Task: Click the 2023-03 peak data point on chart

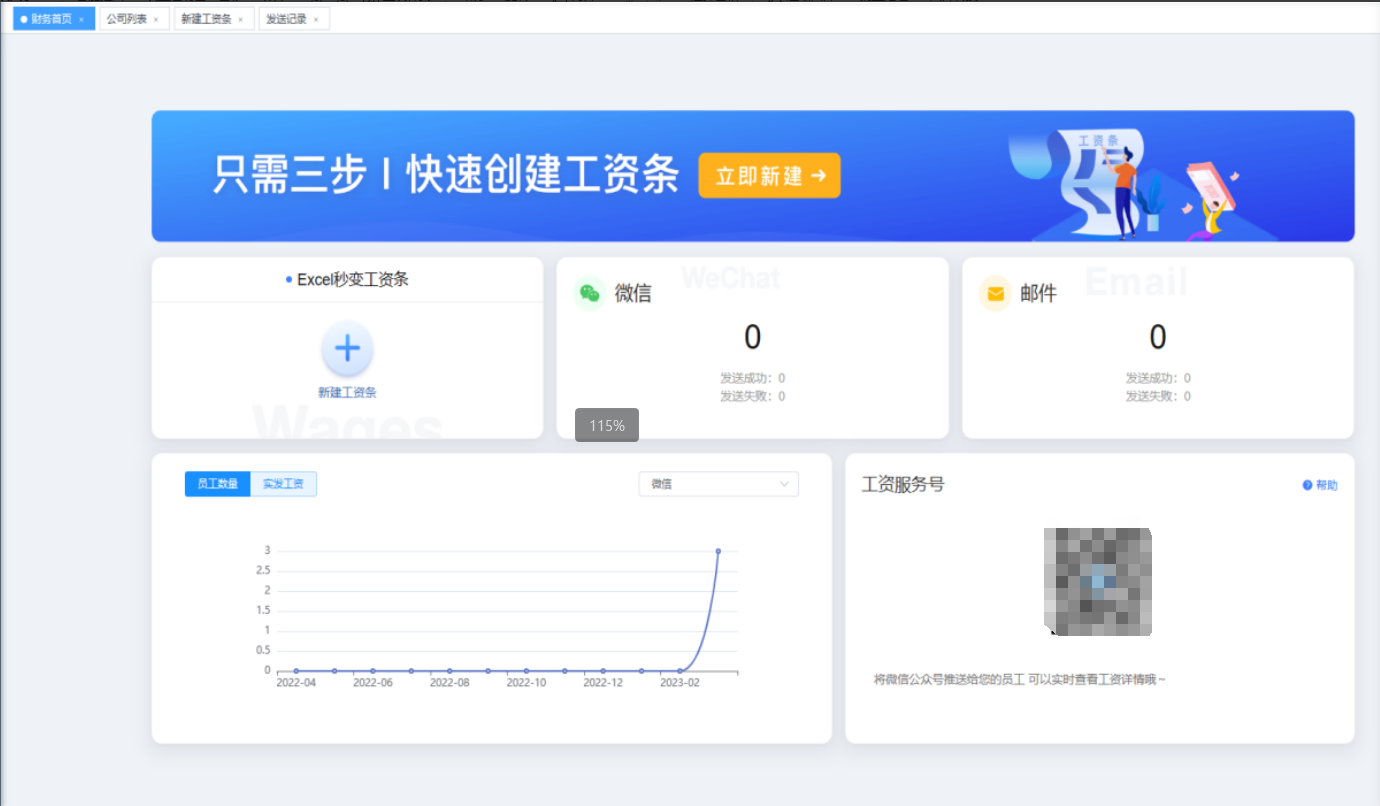Action: [718, 551]
